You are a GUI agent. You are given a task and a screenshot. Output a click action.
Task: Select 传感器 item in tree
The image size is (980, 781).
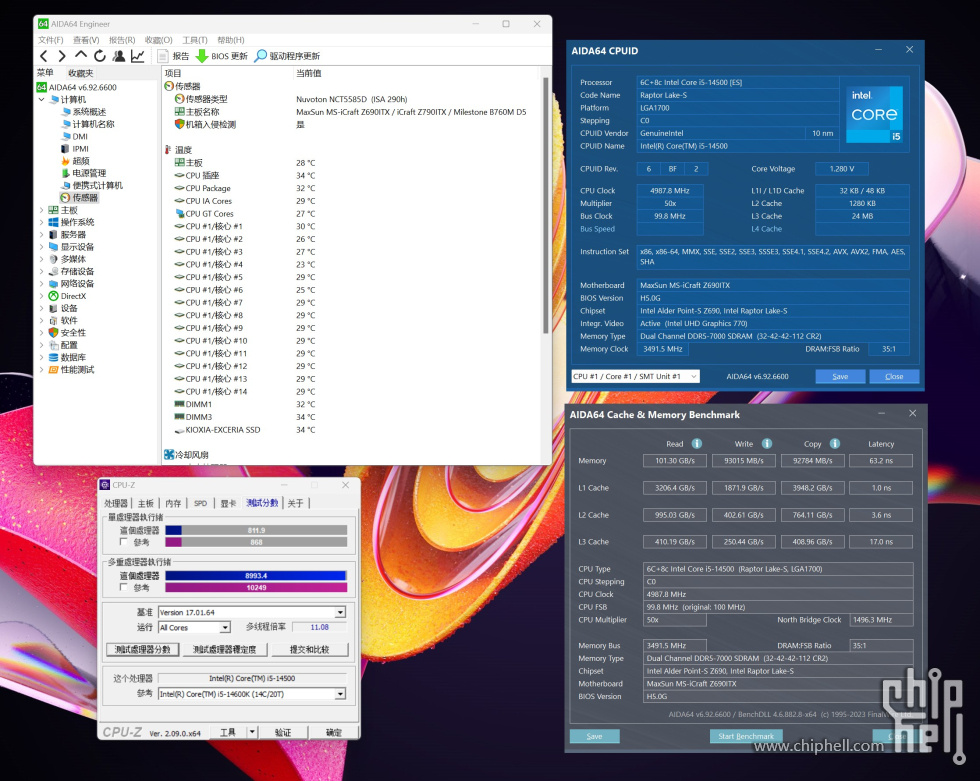(x=79, y=197)
